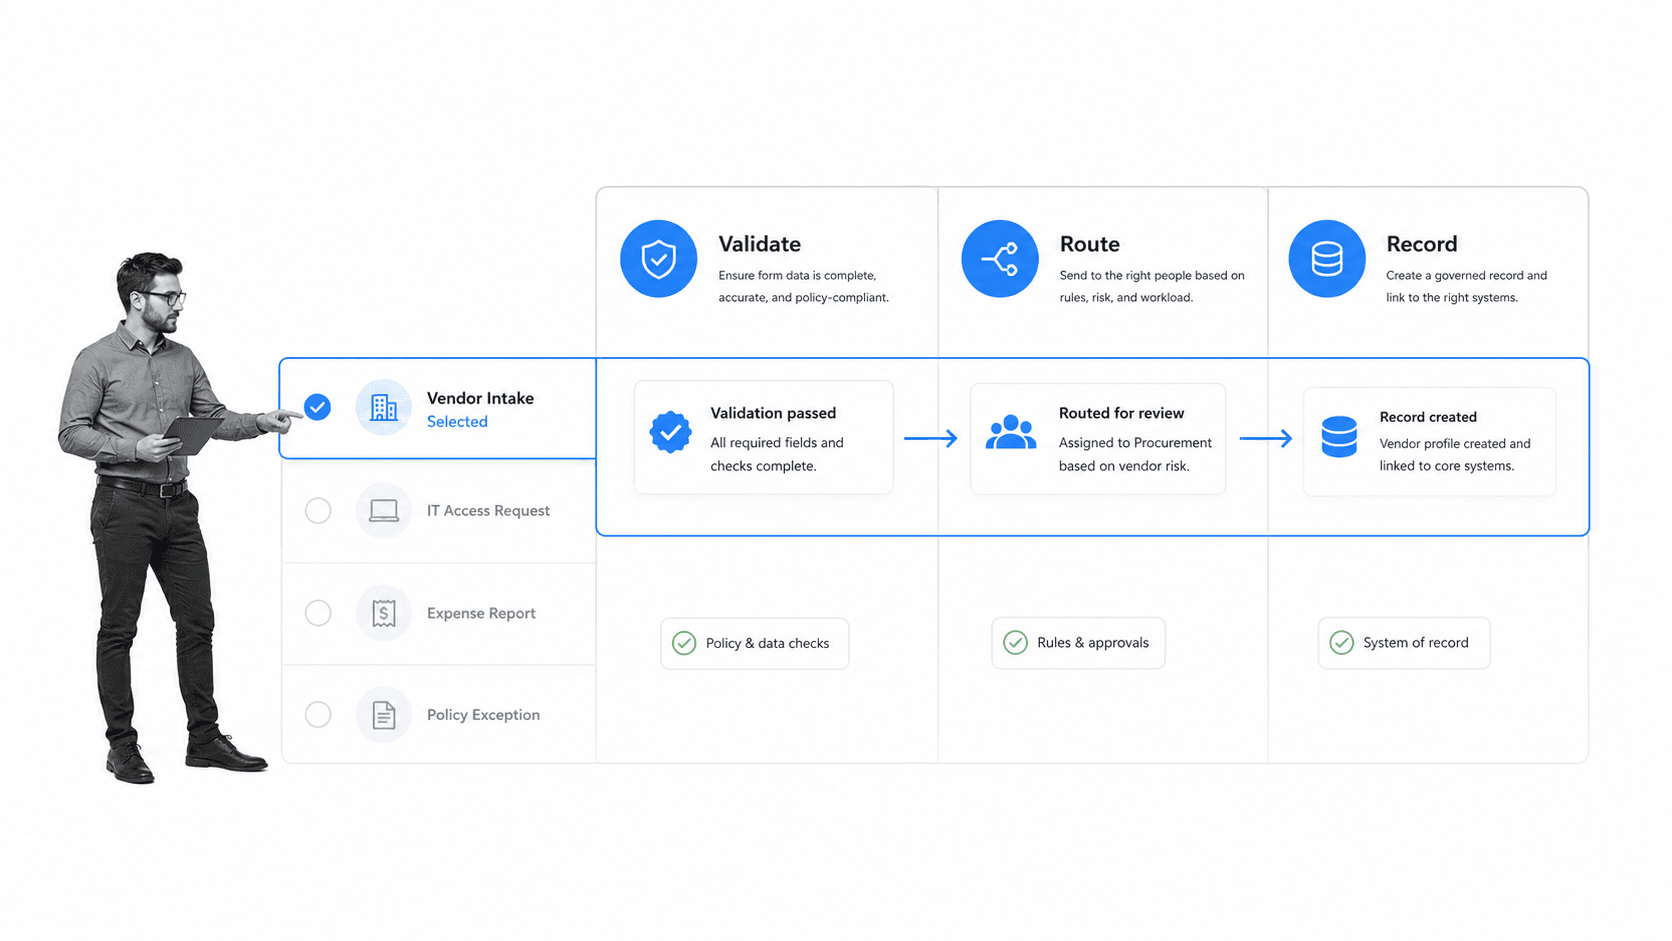The height and width of the screenshot is (941, 1672).
Task: Click the Policy & data checks checkmark icon
Action: 684,643
